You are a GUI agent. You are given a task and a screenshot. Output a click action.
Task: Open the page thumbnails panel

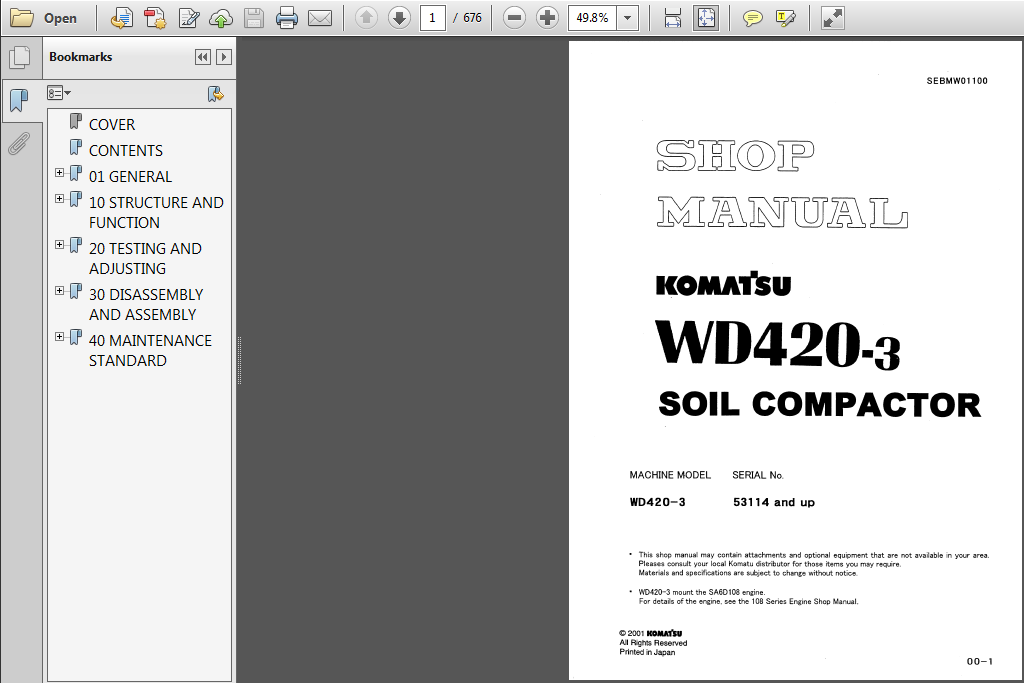click(x=20, y=57)
